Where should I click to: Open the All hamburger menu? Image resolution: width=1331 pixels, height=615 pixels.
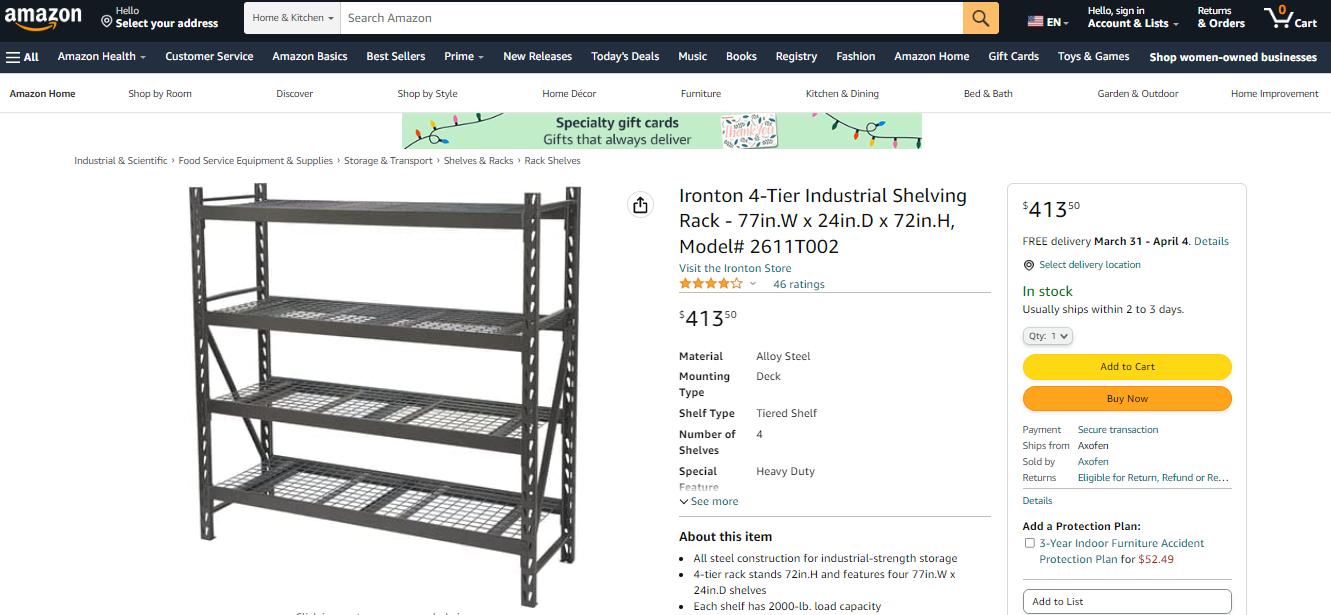[22, 57]
